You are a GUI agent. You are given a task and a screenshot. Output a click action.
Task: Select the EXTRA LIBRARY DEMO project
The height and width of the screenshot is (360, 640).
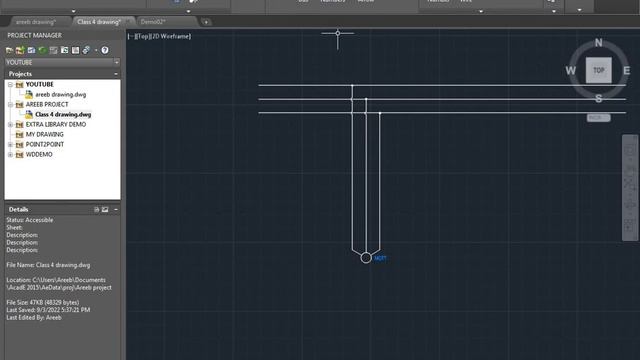[x=56, y=124]
